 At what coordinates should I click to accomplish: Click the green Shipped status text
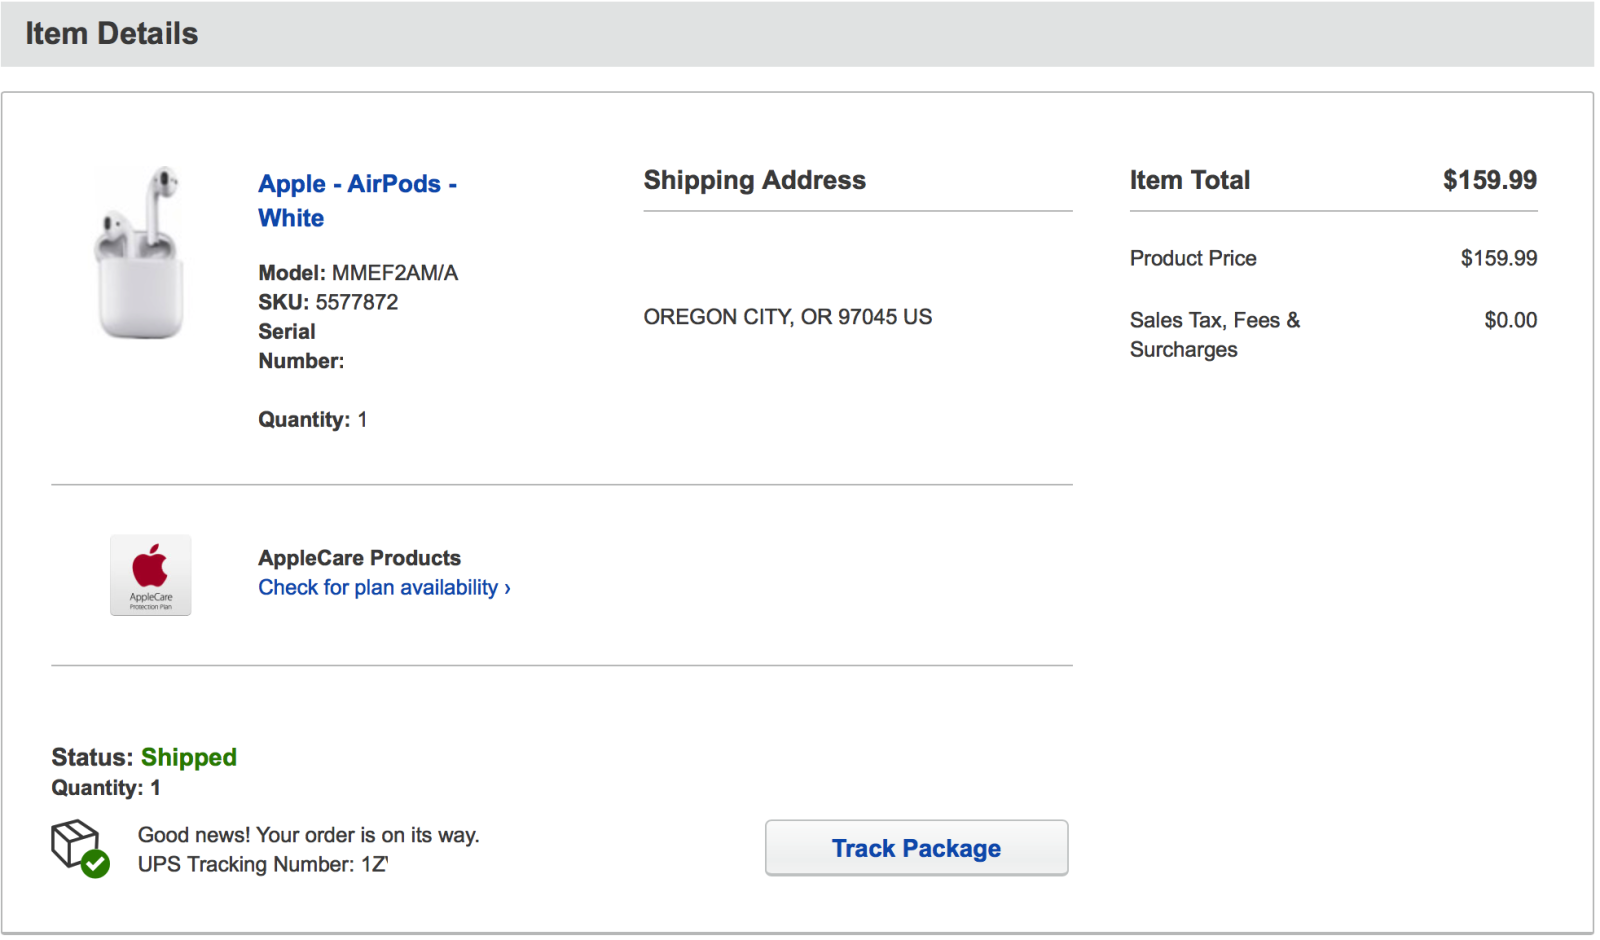189,758
